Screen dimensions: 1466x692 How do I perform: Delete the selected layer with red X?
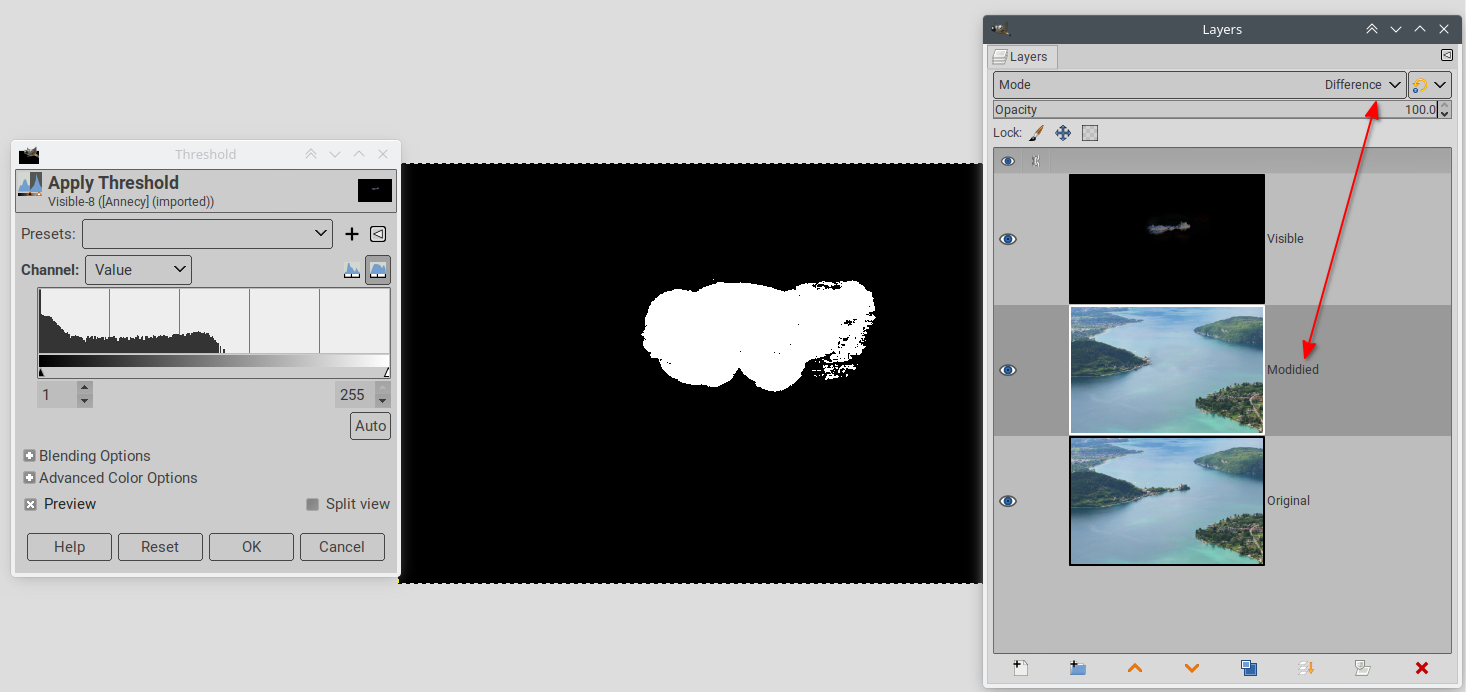[1421, 668]
